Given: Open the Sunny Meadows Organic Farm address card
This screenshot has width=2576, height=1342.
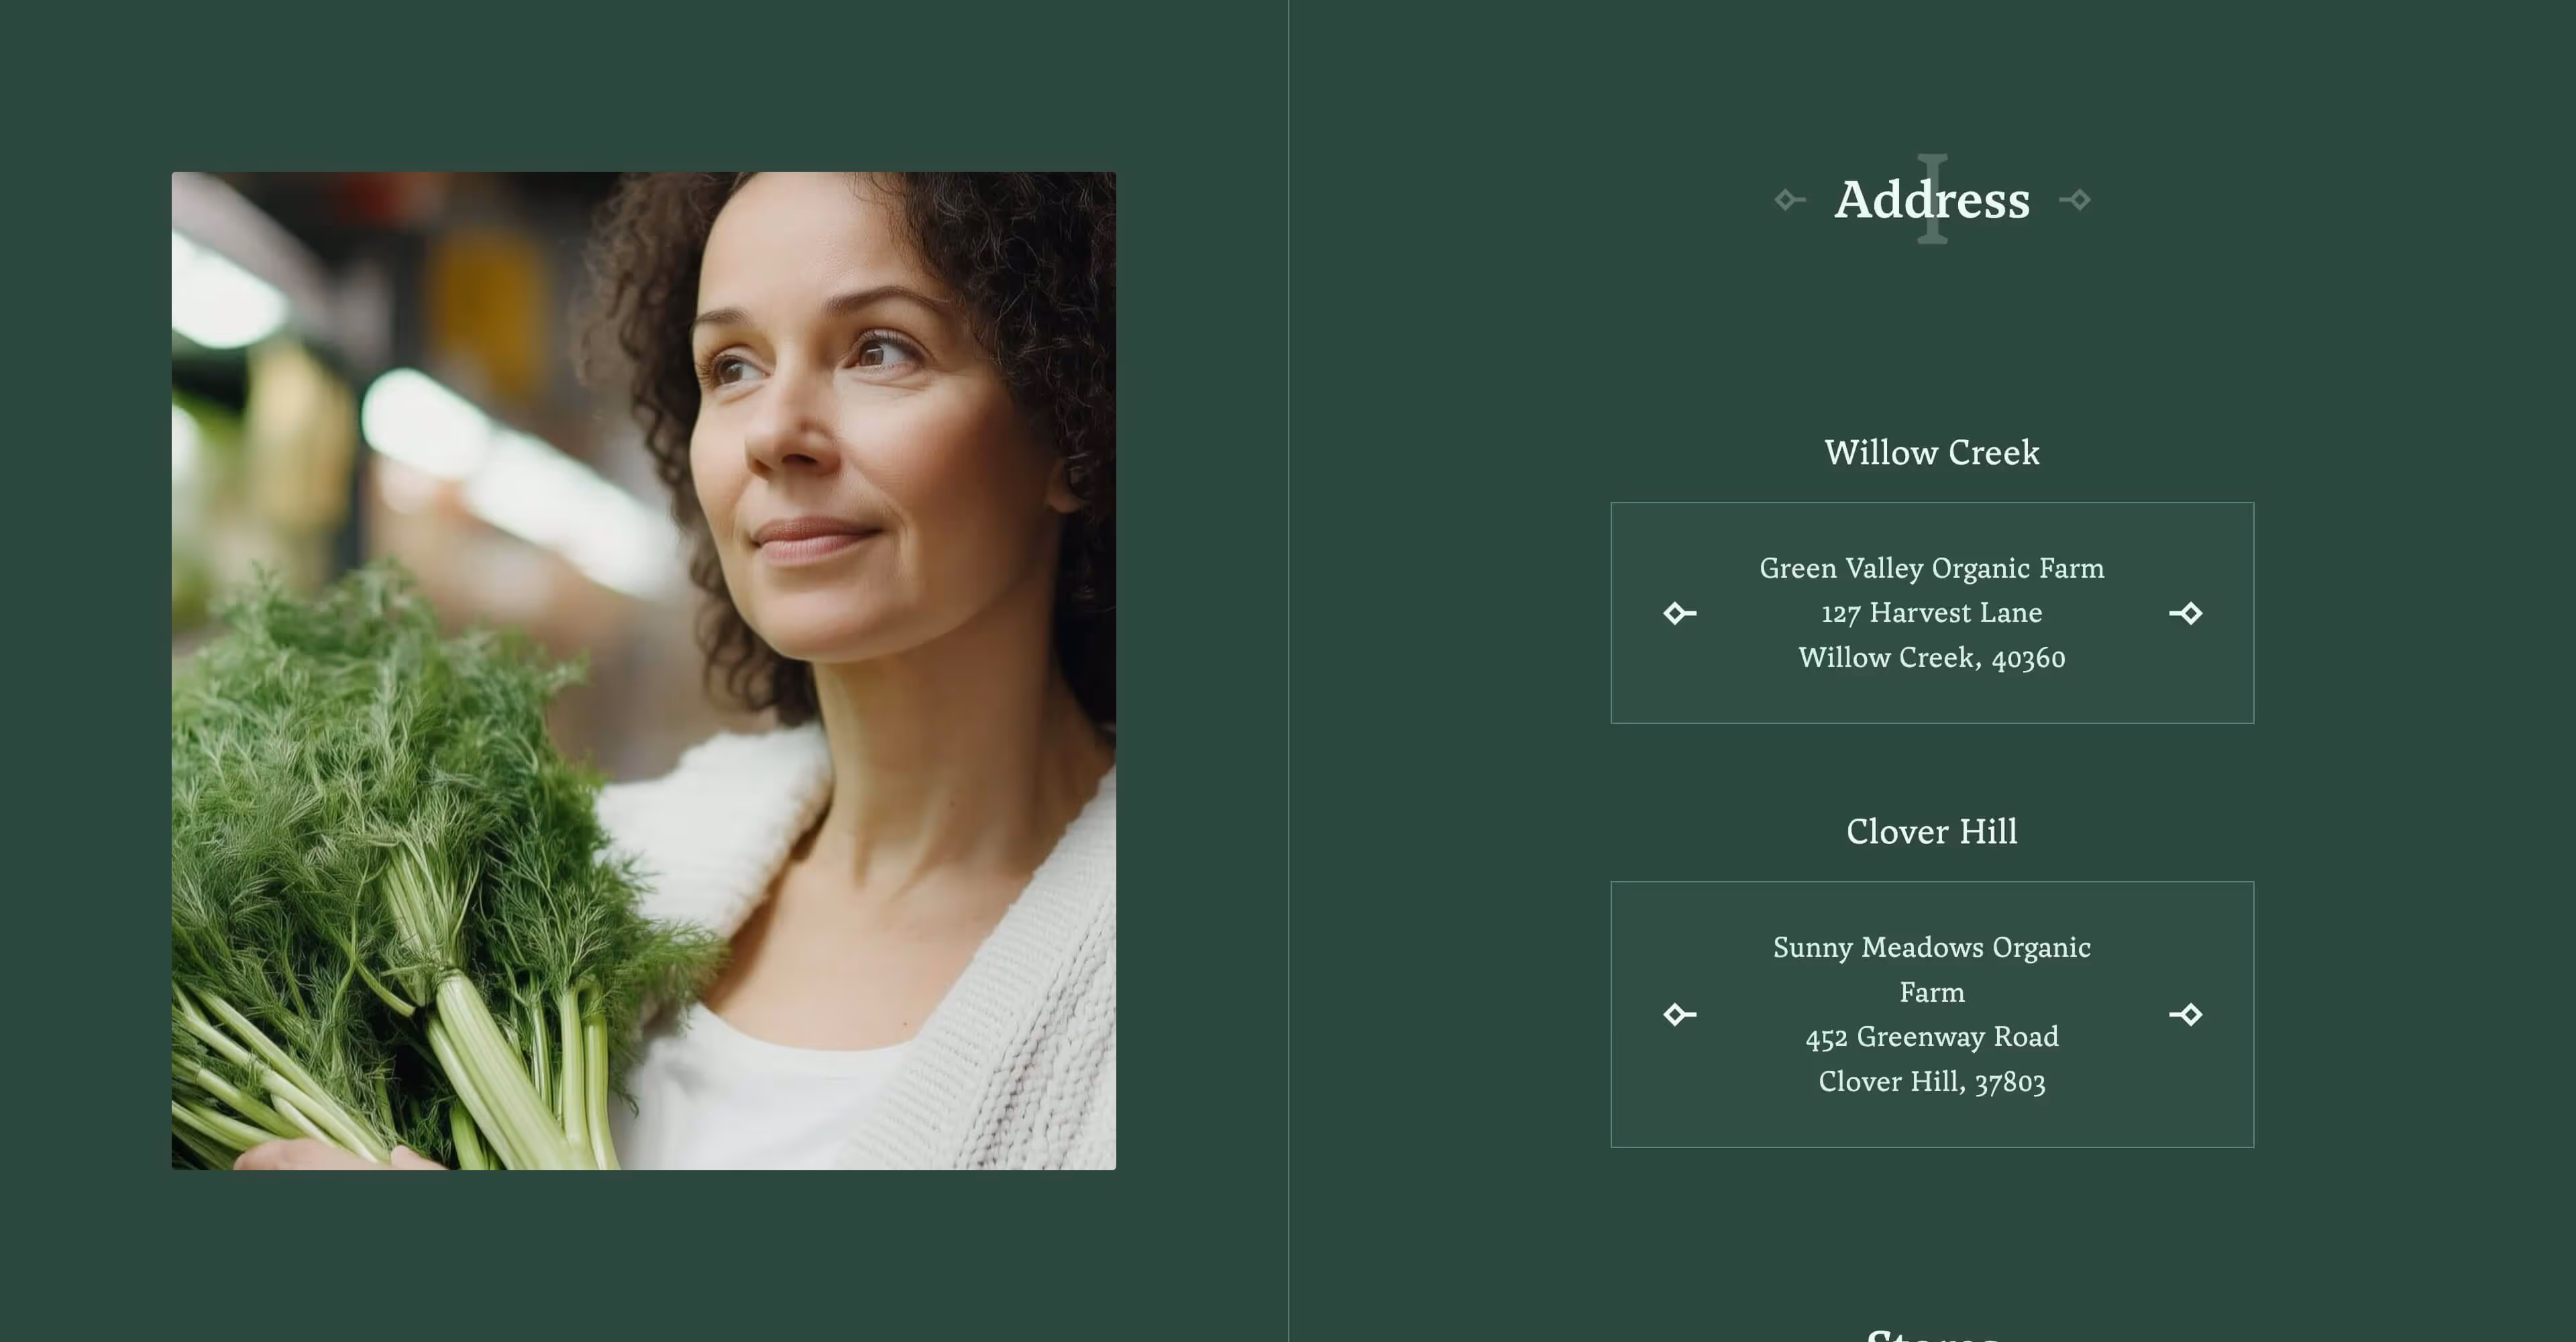Looking at the screenshot, I should pos(1932,1014).
